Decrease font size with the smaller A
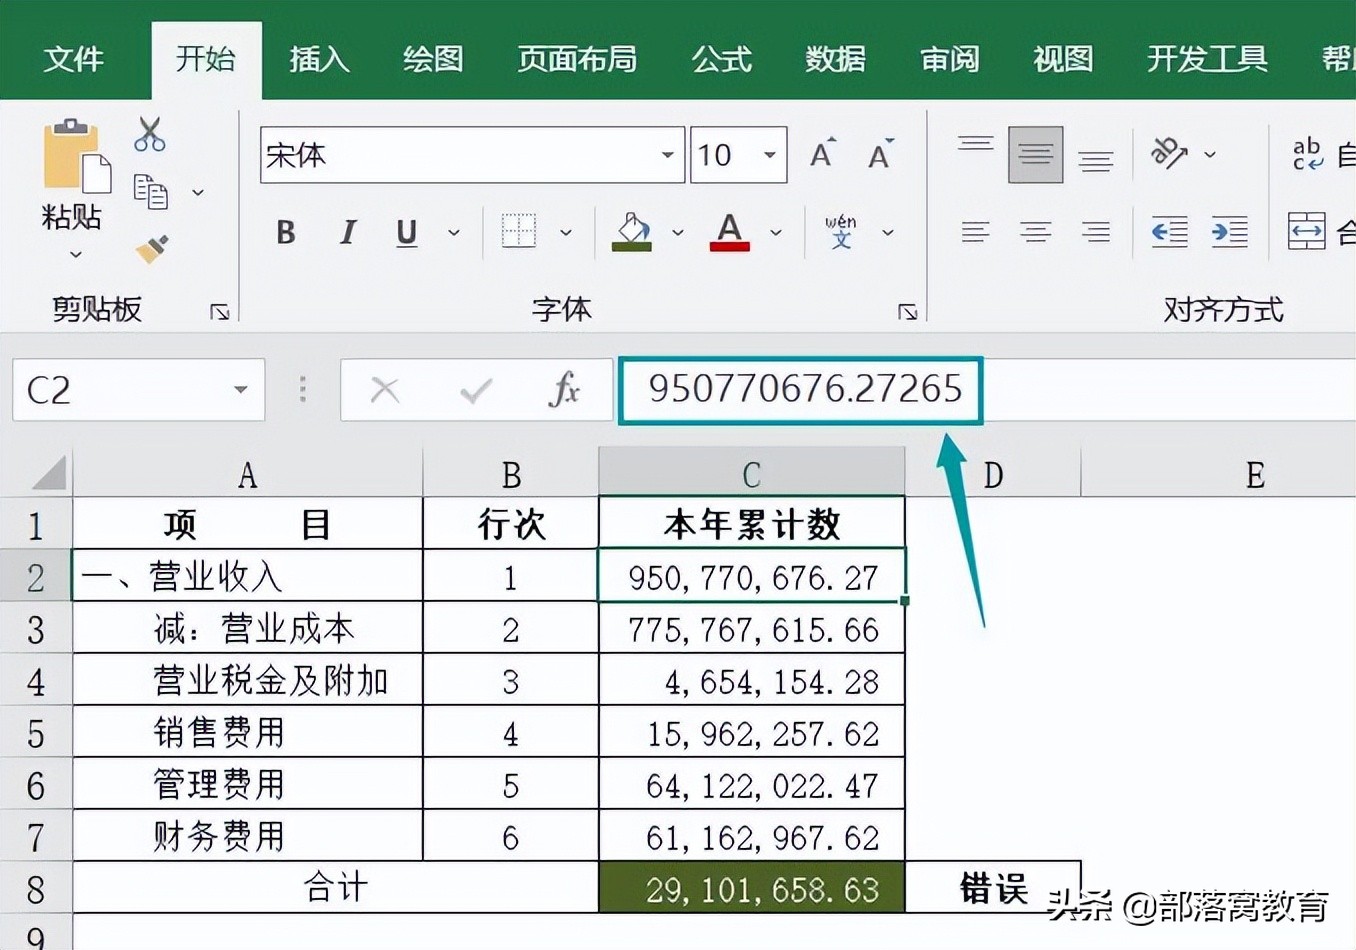Screen dimensions: 1356x950 (x=880, y=154)
